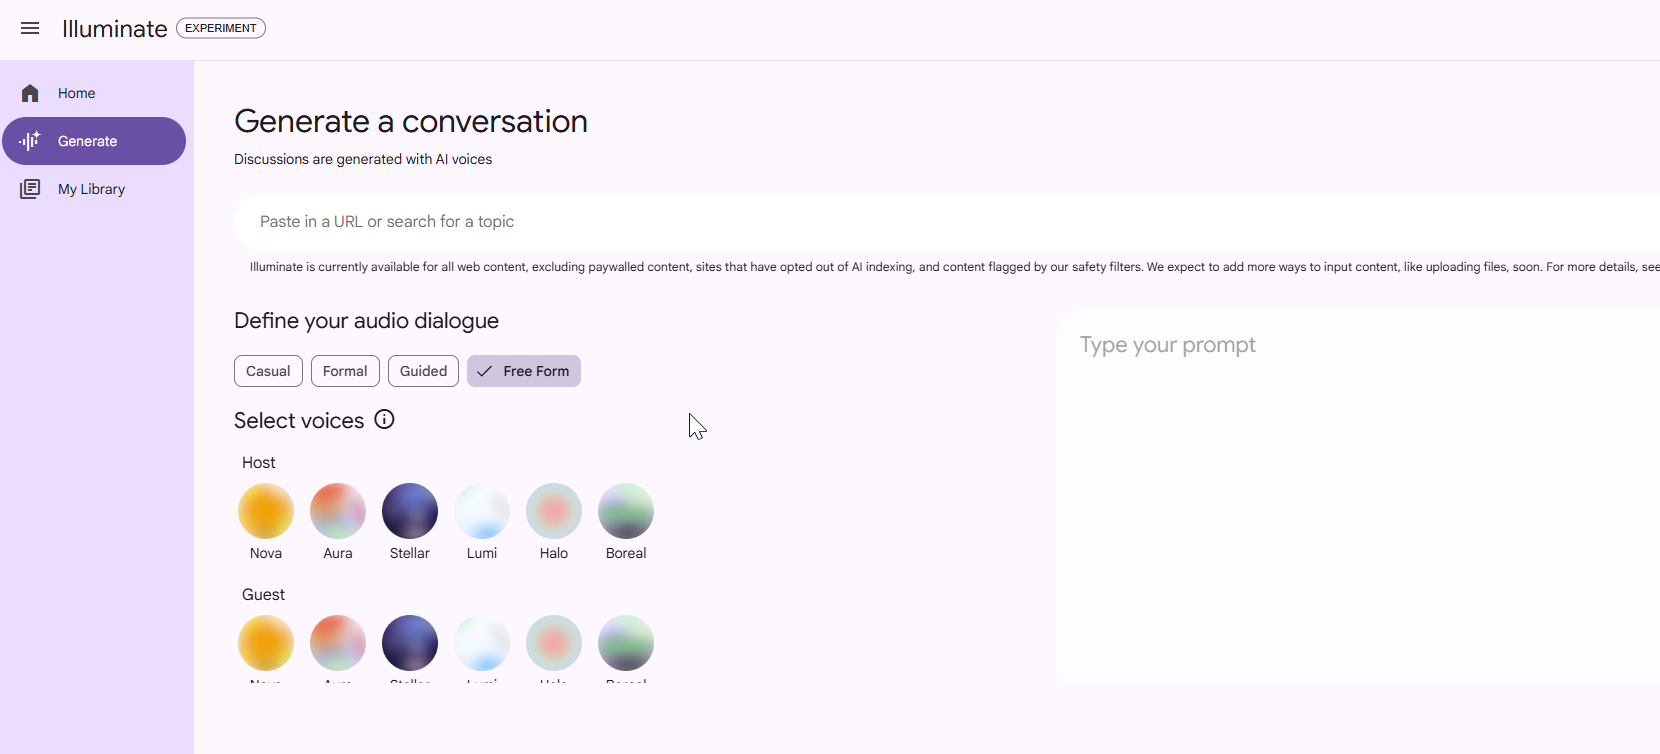Click the Define your audio dialogue heading
Image resolution: width=1660 pixels, height=754 pixels.
(366, 321)
